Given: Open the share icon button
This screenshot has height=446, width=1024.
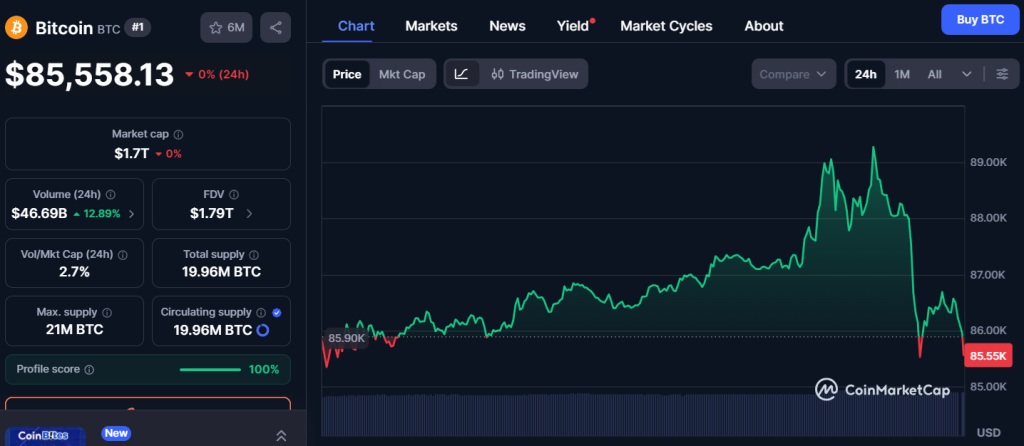Looking at the screenshot, I should pos(276,27).
